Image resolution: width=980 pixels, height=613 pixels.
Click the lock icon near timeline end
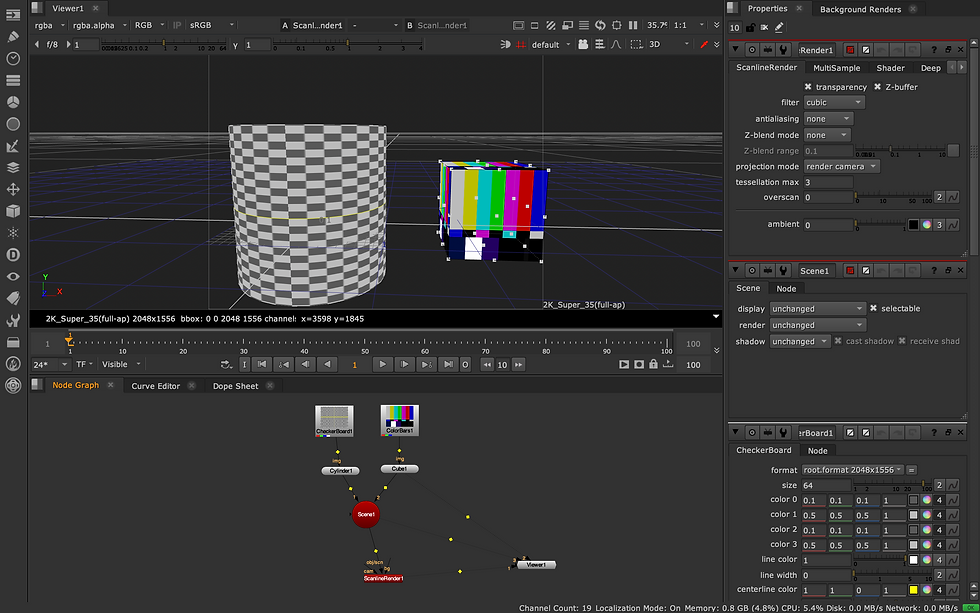tap(653, 364)
